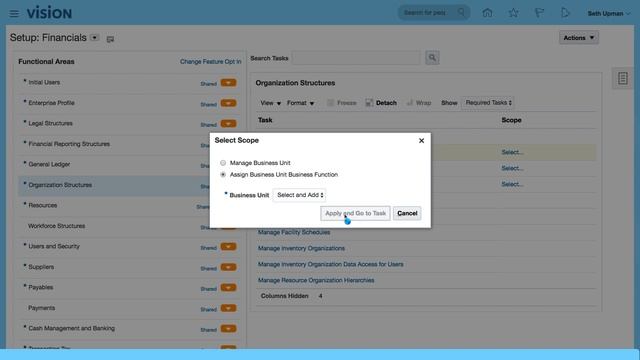Click the Cancel button
Image resolution: width=640 pixels, height=360 pixels.
point(407,213)
